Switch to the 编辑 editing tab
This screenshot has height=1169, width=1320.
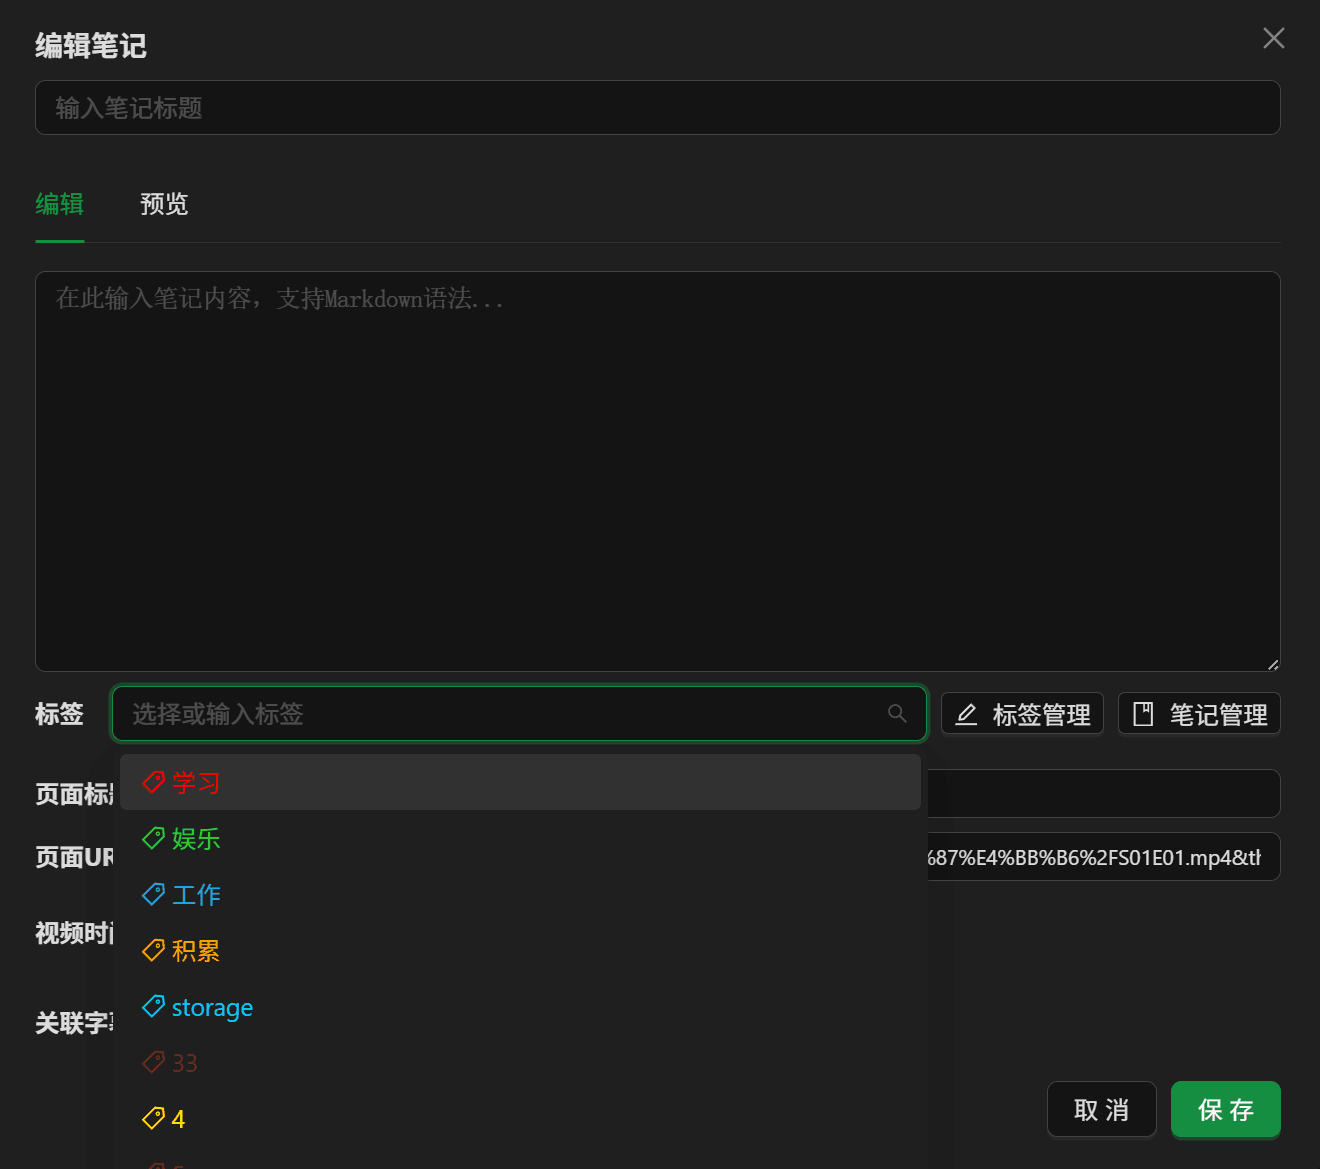pyautogui.click(x=59, y=204)
